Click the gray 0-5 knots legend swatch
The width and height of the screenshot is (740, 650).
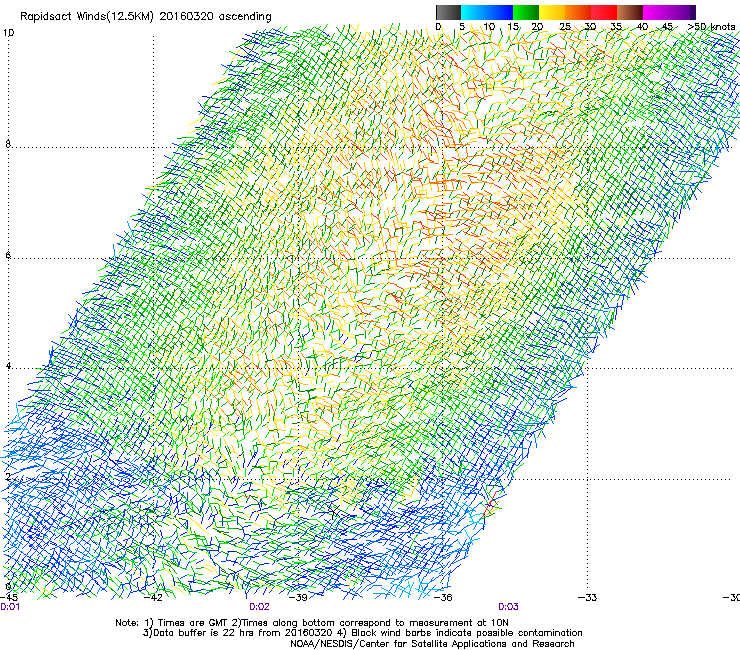pos(448,12)
